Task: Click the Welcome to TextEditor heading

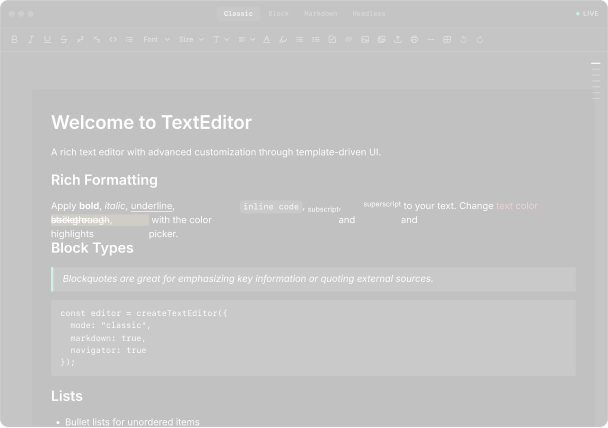Action: [x=151, y=123]
